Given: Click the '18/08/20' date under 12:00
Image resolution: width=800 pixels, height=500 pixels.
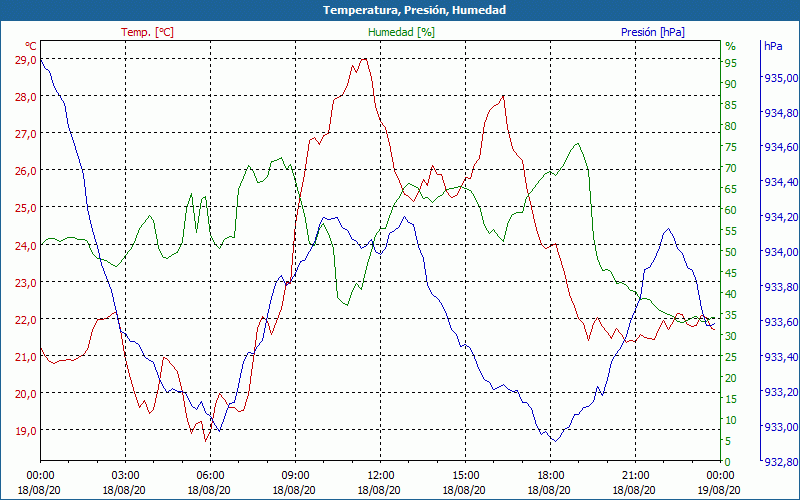Looking at the screenshot, I should [x=379, y=491].
